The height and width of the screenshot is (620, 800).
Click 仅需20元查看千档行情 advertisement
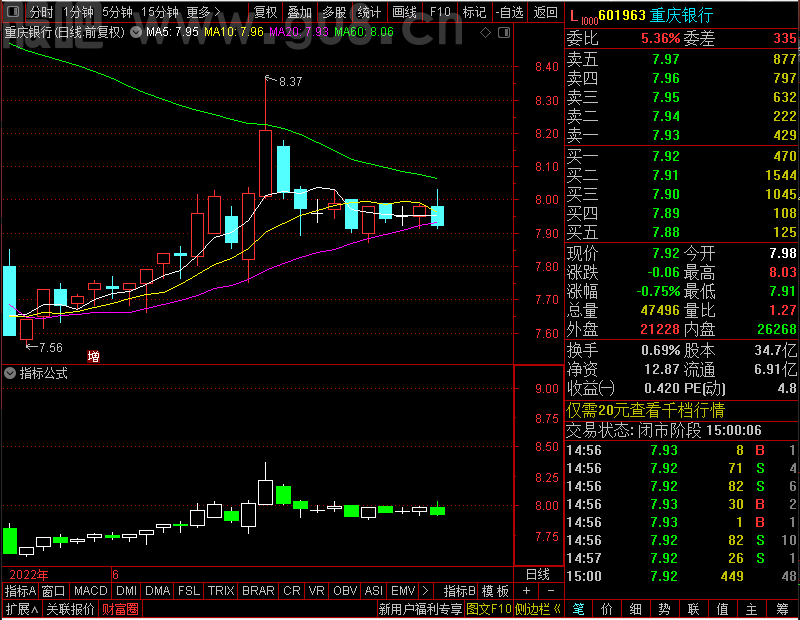click(645, 410)
